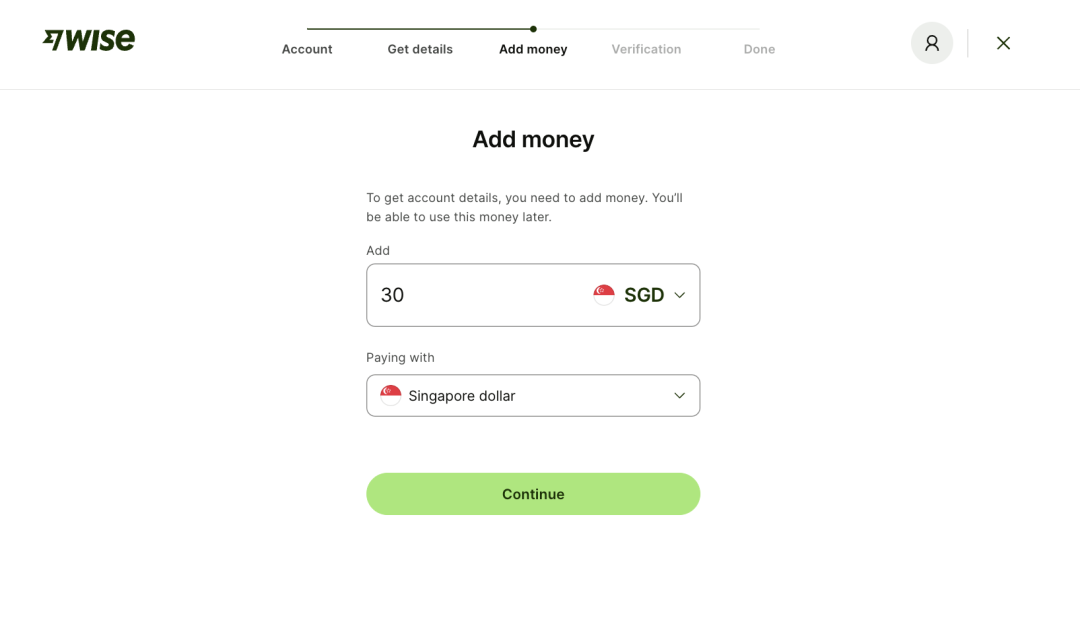
Task: Open the Singapore dollar payment dropdown
Action: (x=679, y=396)
